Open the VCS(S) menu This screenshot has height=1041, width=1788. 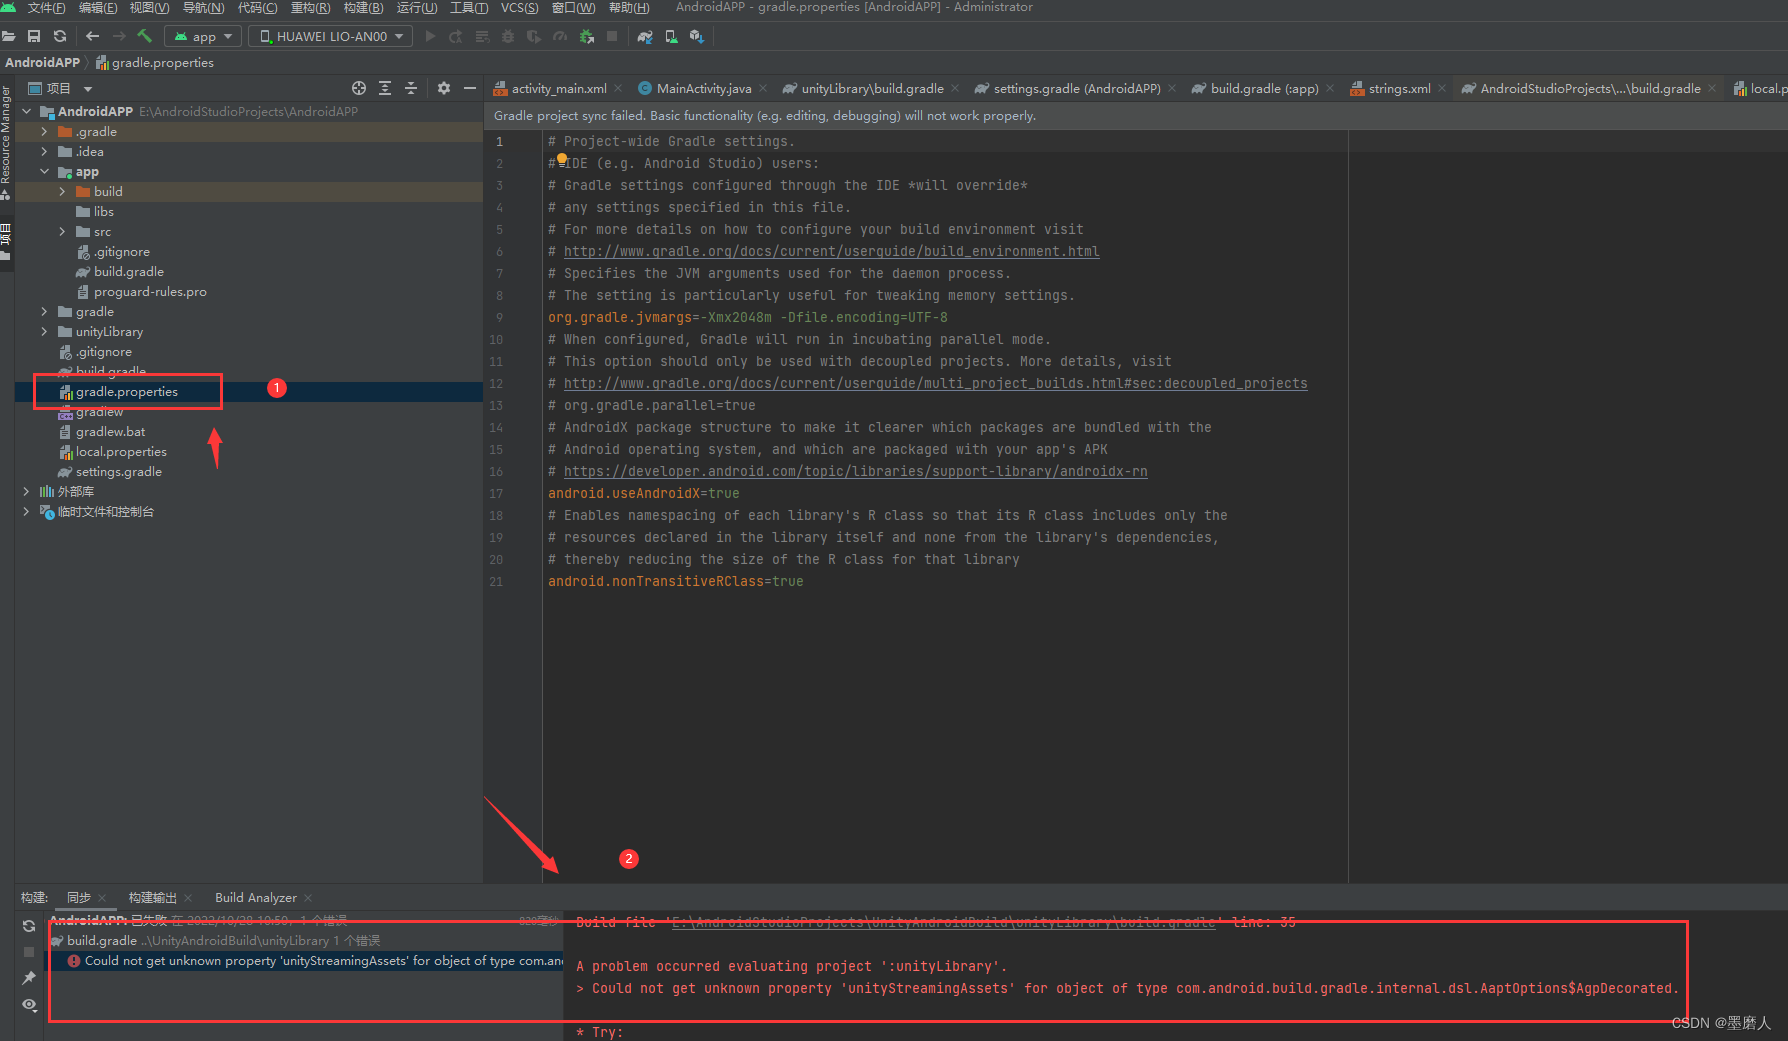click(519, 7)
